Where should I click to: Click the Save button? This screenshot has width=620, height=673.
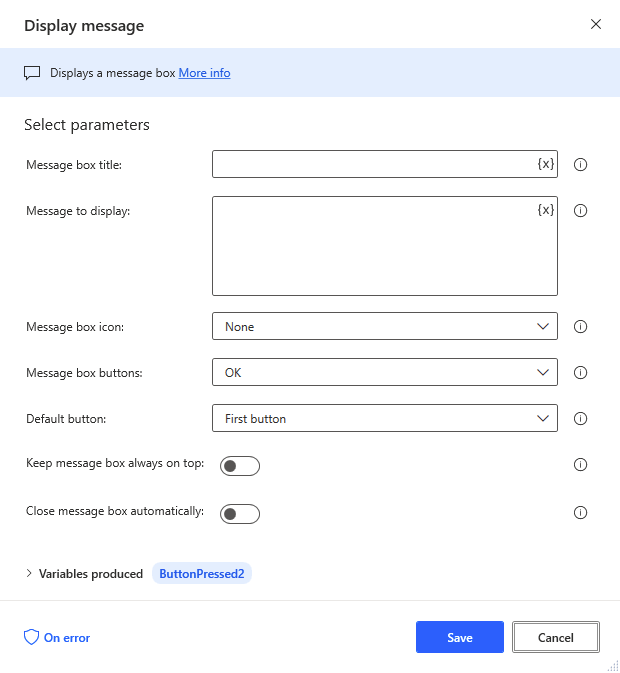click(x=460, y=637)
